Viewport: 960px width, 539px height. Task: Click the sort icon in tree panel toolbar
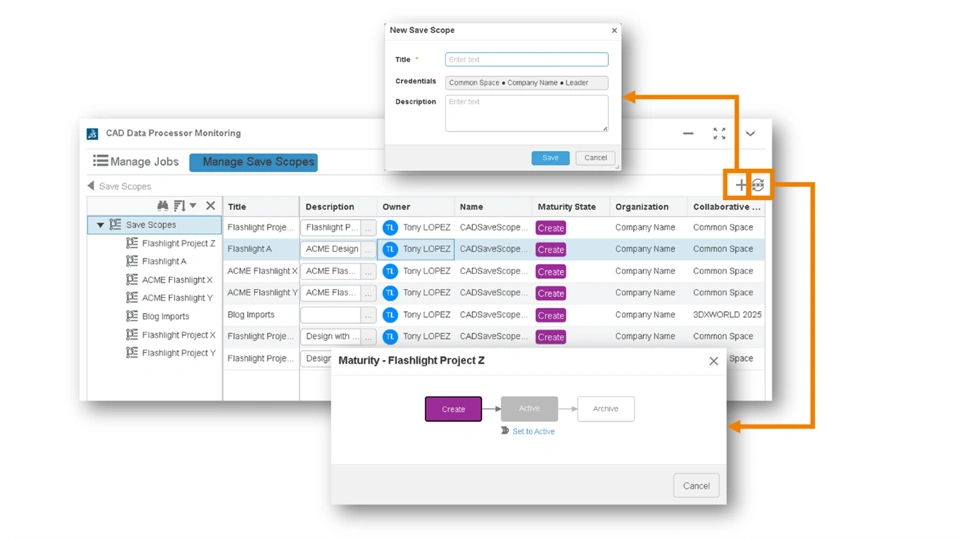click(x=179, y=206)
